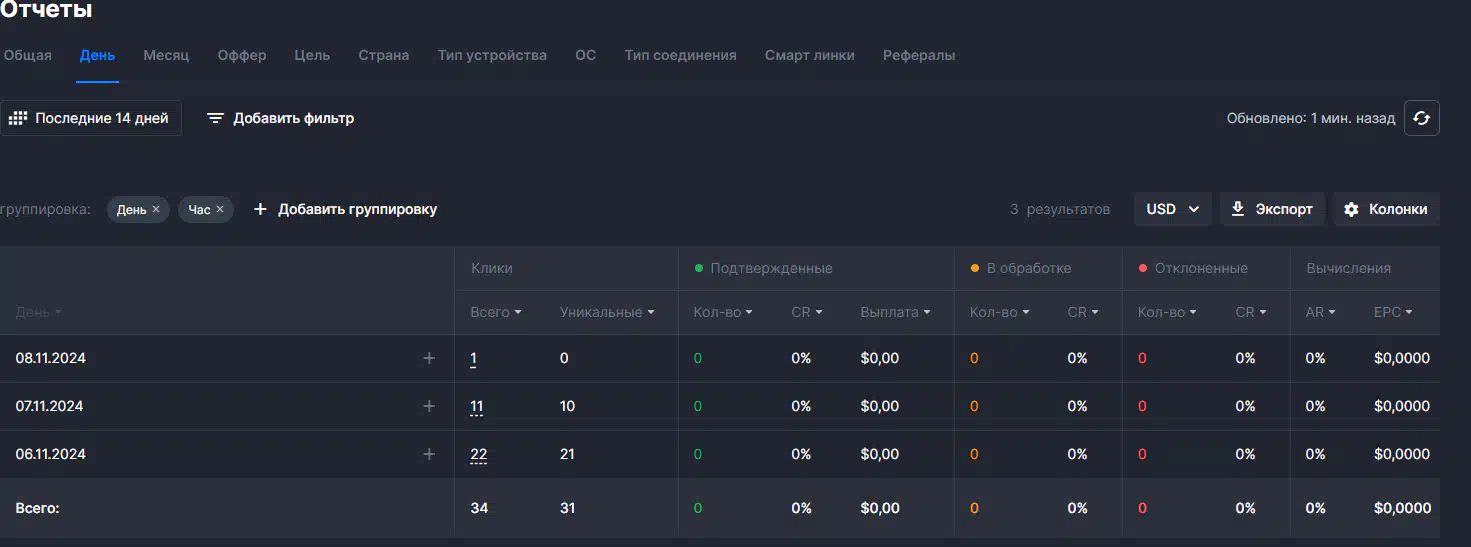Sort by the Всего clicks column
1471x547 pixels.
496,312
